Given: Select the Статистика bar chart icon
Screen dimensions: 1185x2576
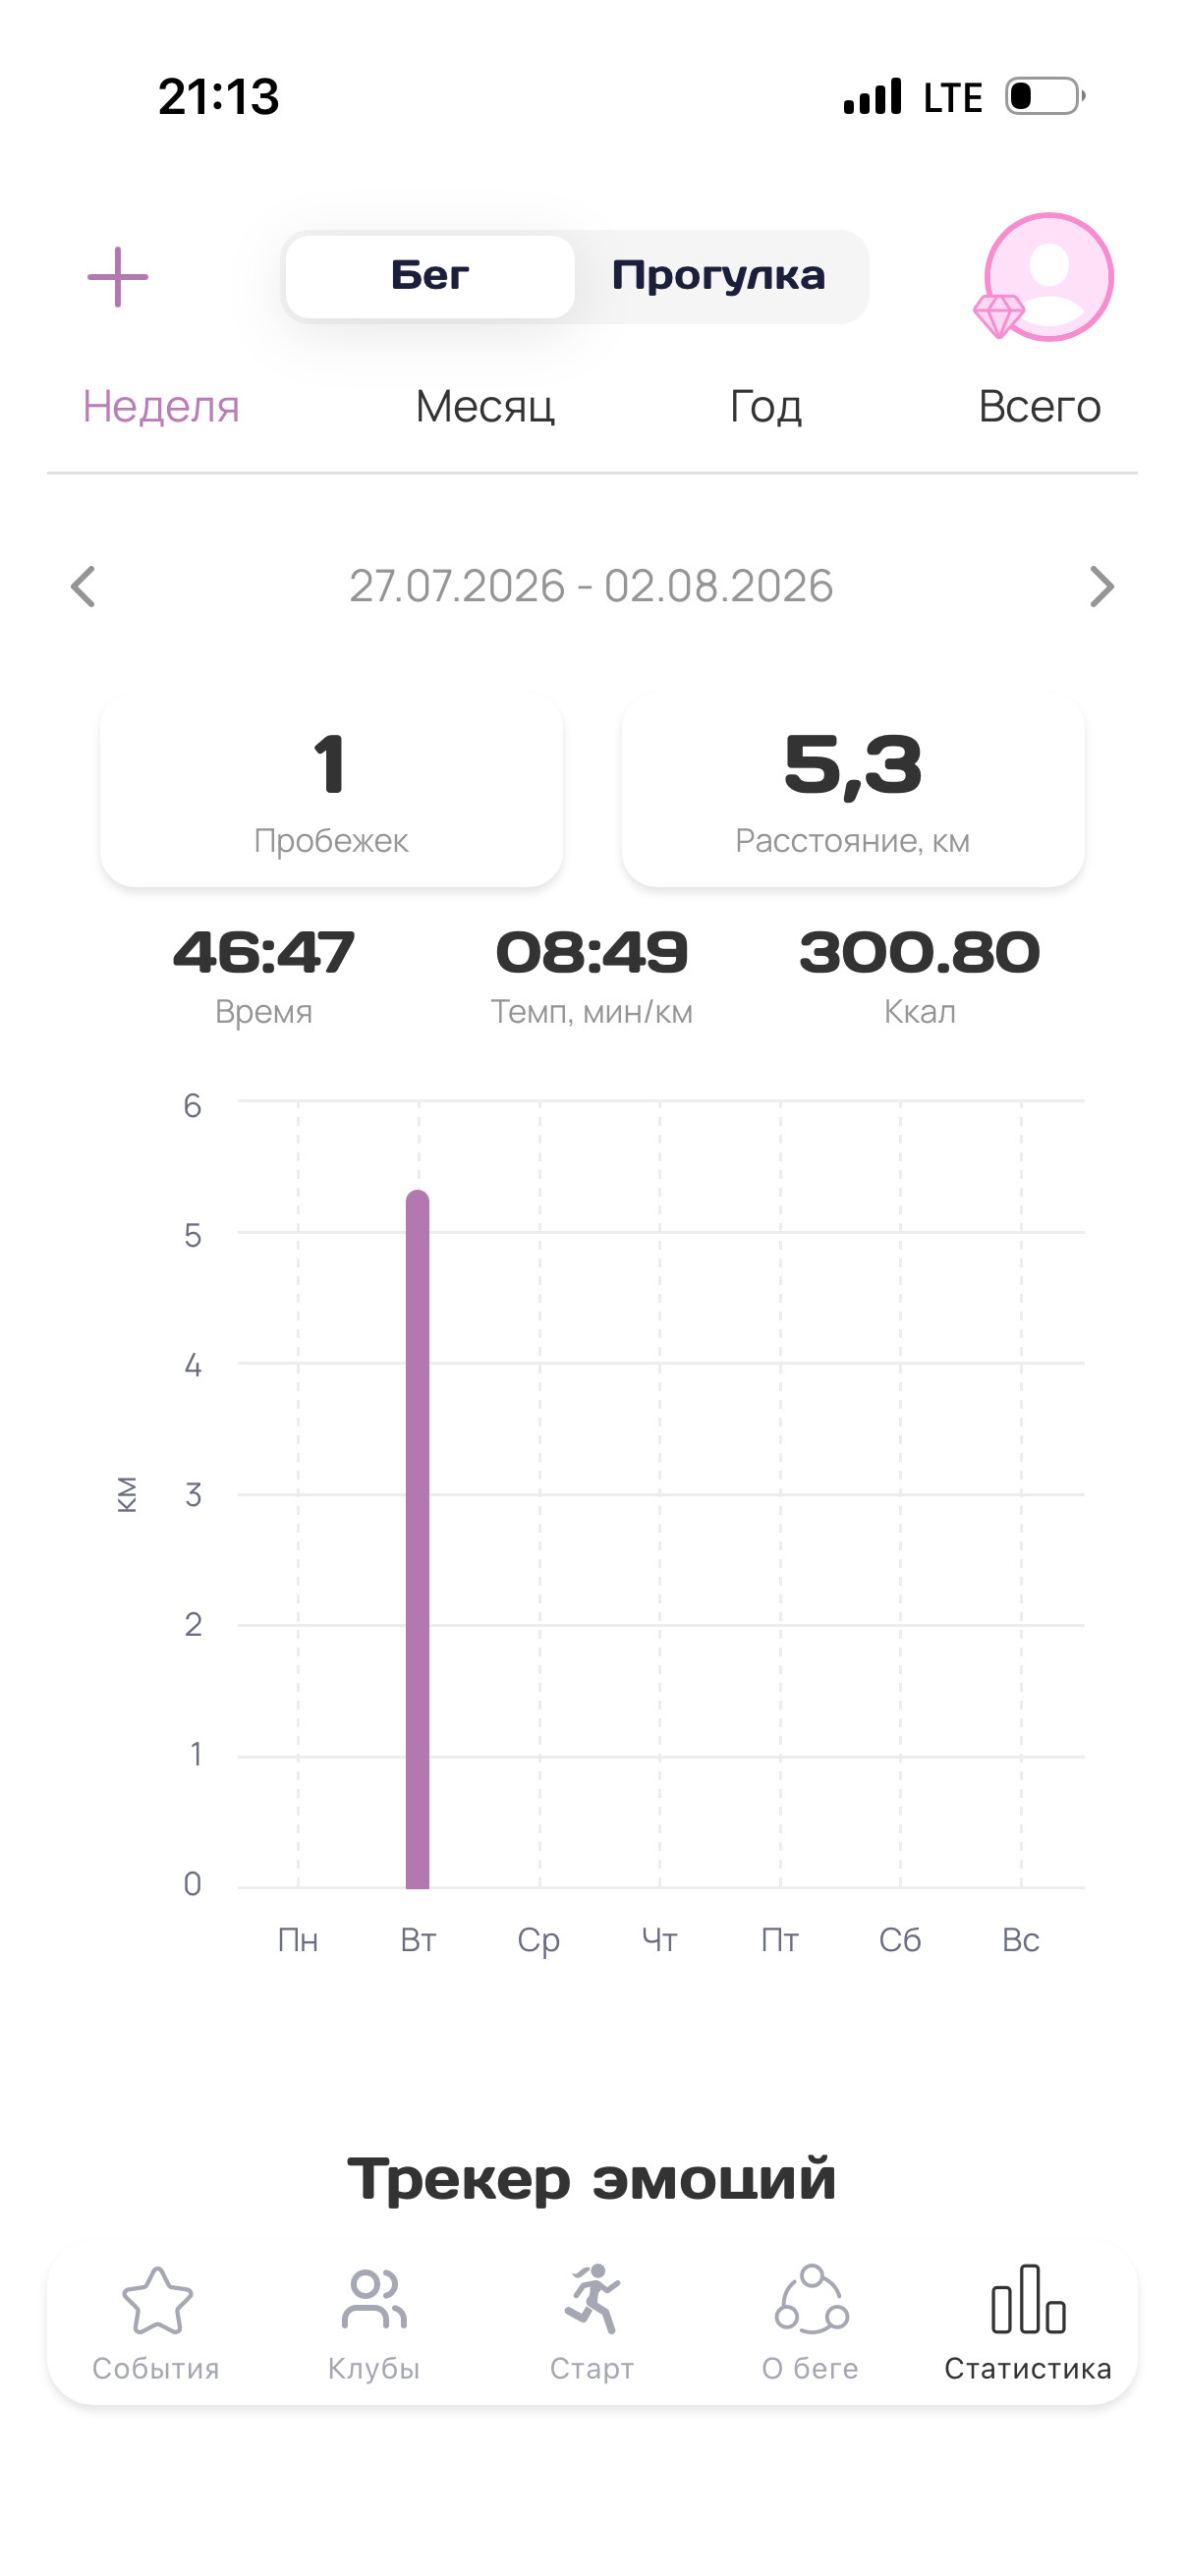Looking at the screenshot, I should [x=1028, y=2299].
